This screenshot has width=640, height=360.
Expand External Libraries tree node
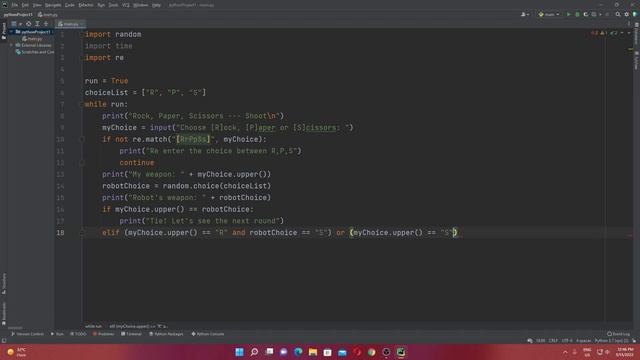[x=12, y=45]
